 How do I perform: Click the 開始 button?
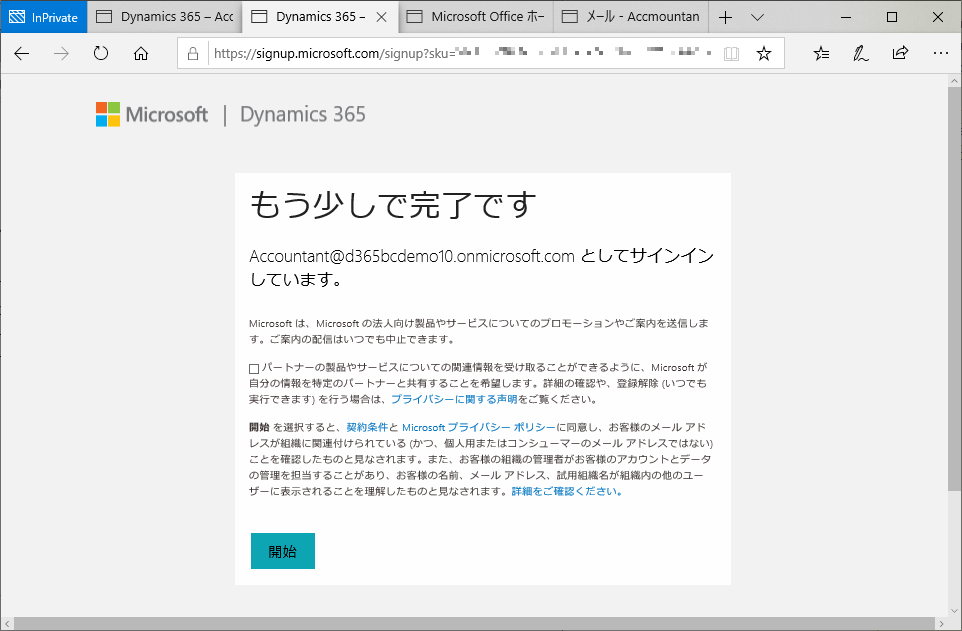(283, 551)
